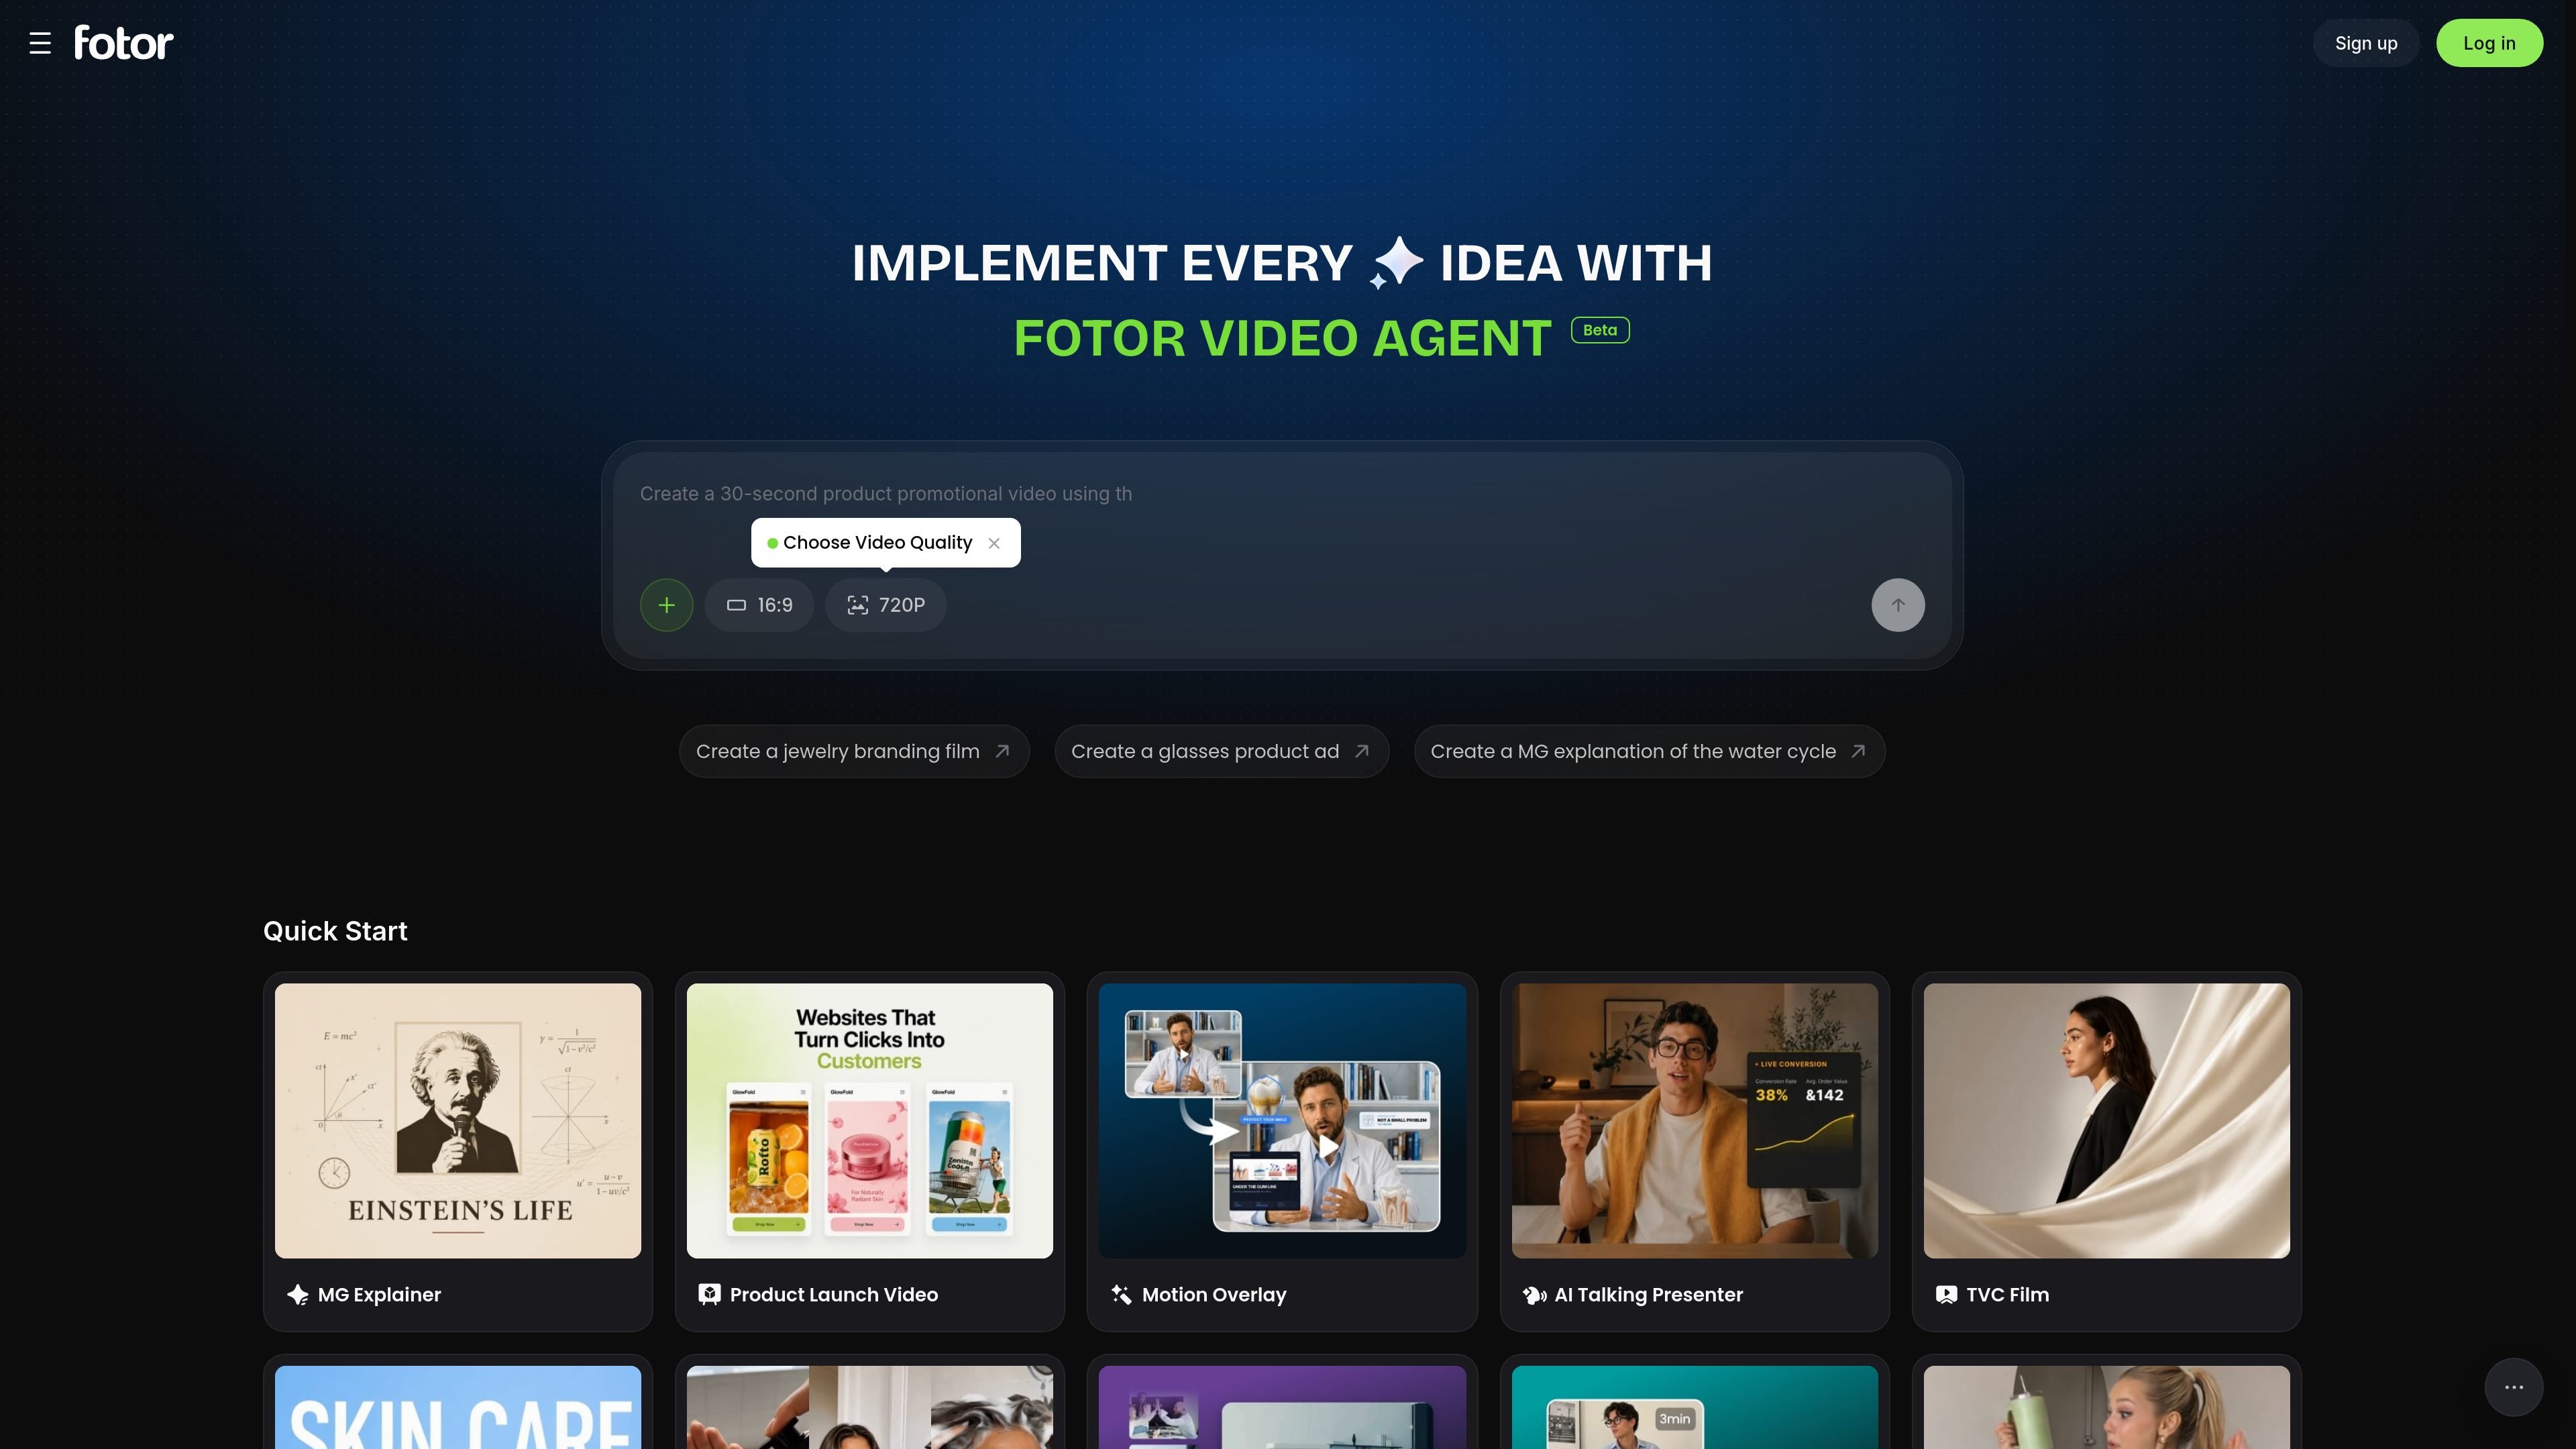Select Create a jewelry branding film suggestion
The width and height of the screenshot is (2576, 1449).
click(854, 751)
